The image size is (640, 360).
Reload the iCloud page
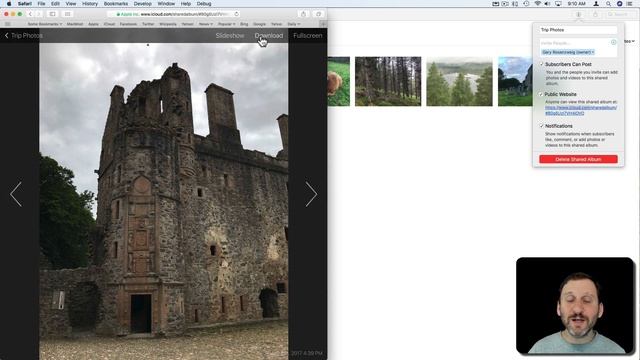point(236,14)
